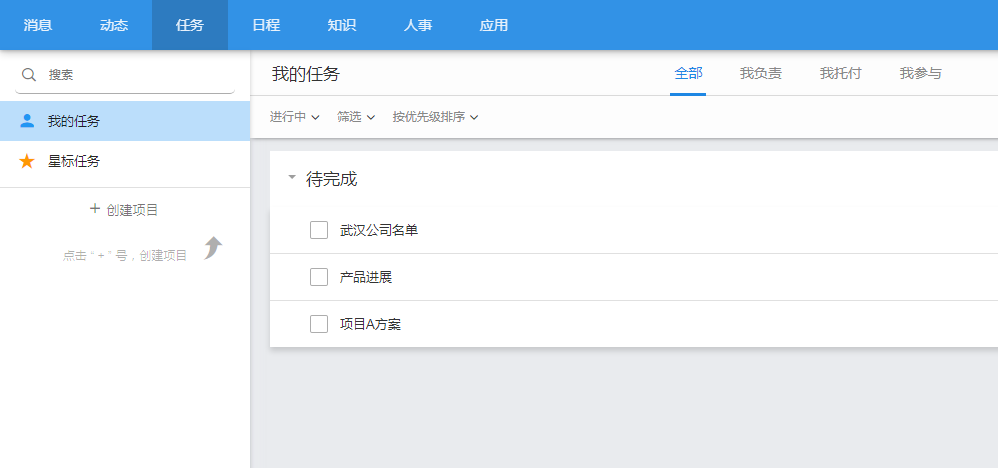Screen dimensions: 998x468
Task: Go to 日程 in the top navigation
Action: click(x=266, y=25)
